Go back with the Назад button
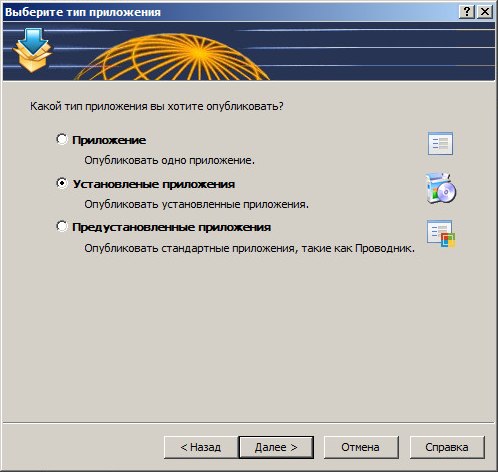Image resolution: width=498 pixels, height=472 pixels. click(x=201, y=447)
